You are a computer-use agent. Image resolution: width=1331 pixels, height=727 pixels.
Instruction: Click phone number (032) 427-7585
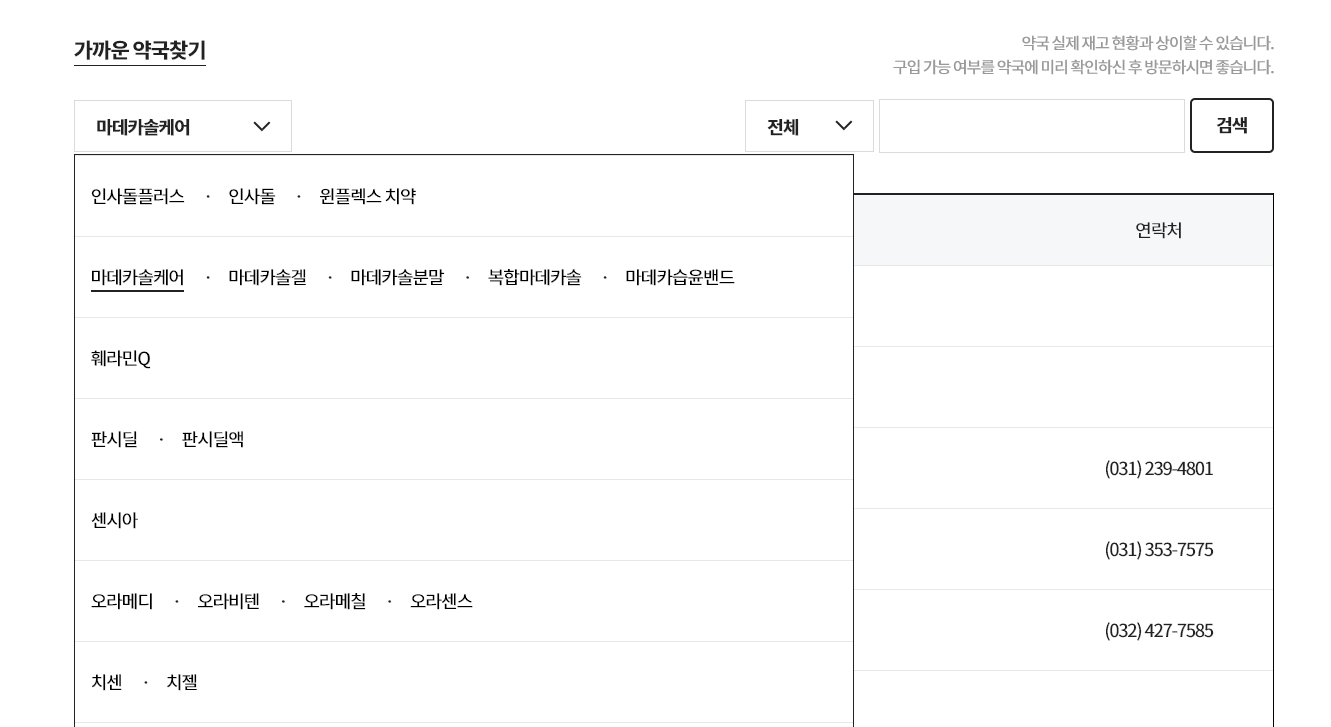point(1159,630)
